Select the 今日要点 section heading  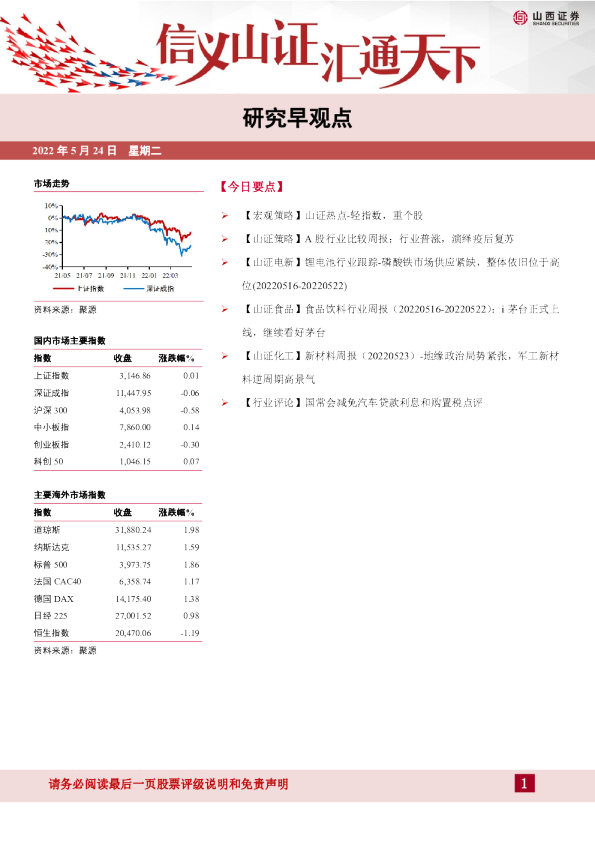(251, 187)
